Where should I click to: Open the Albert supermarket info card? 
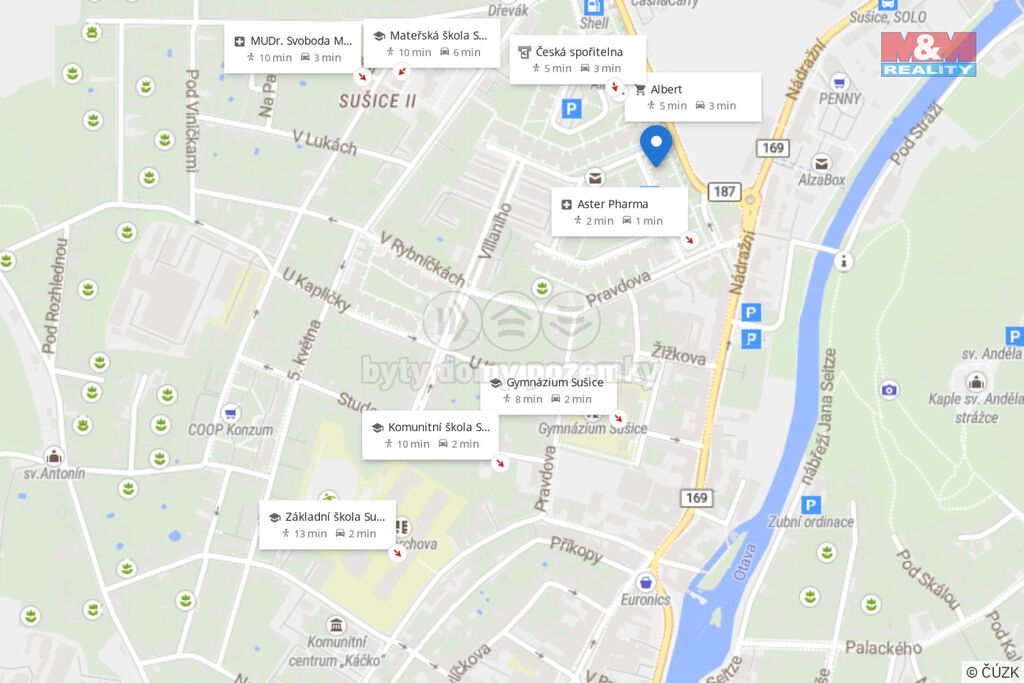(693, 97)
